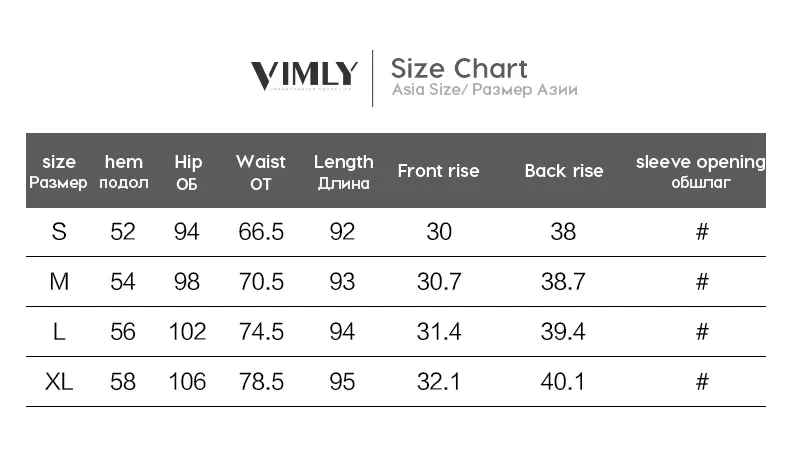Click the Back rise column header
Image resolution: width=790 pixels, height=450 pixels.
[564, 171]
